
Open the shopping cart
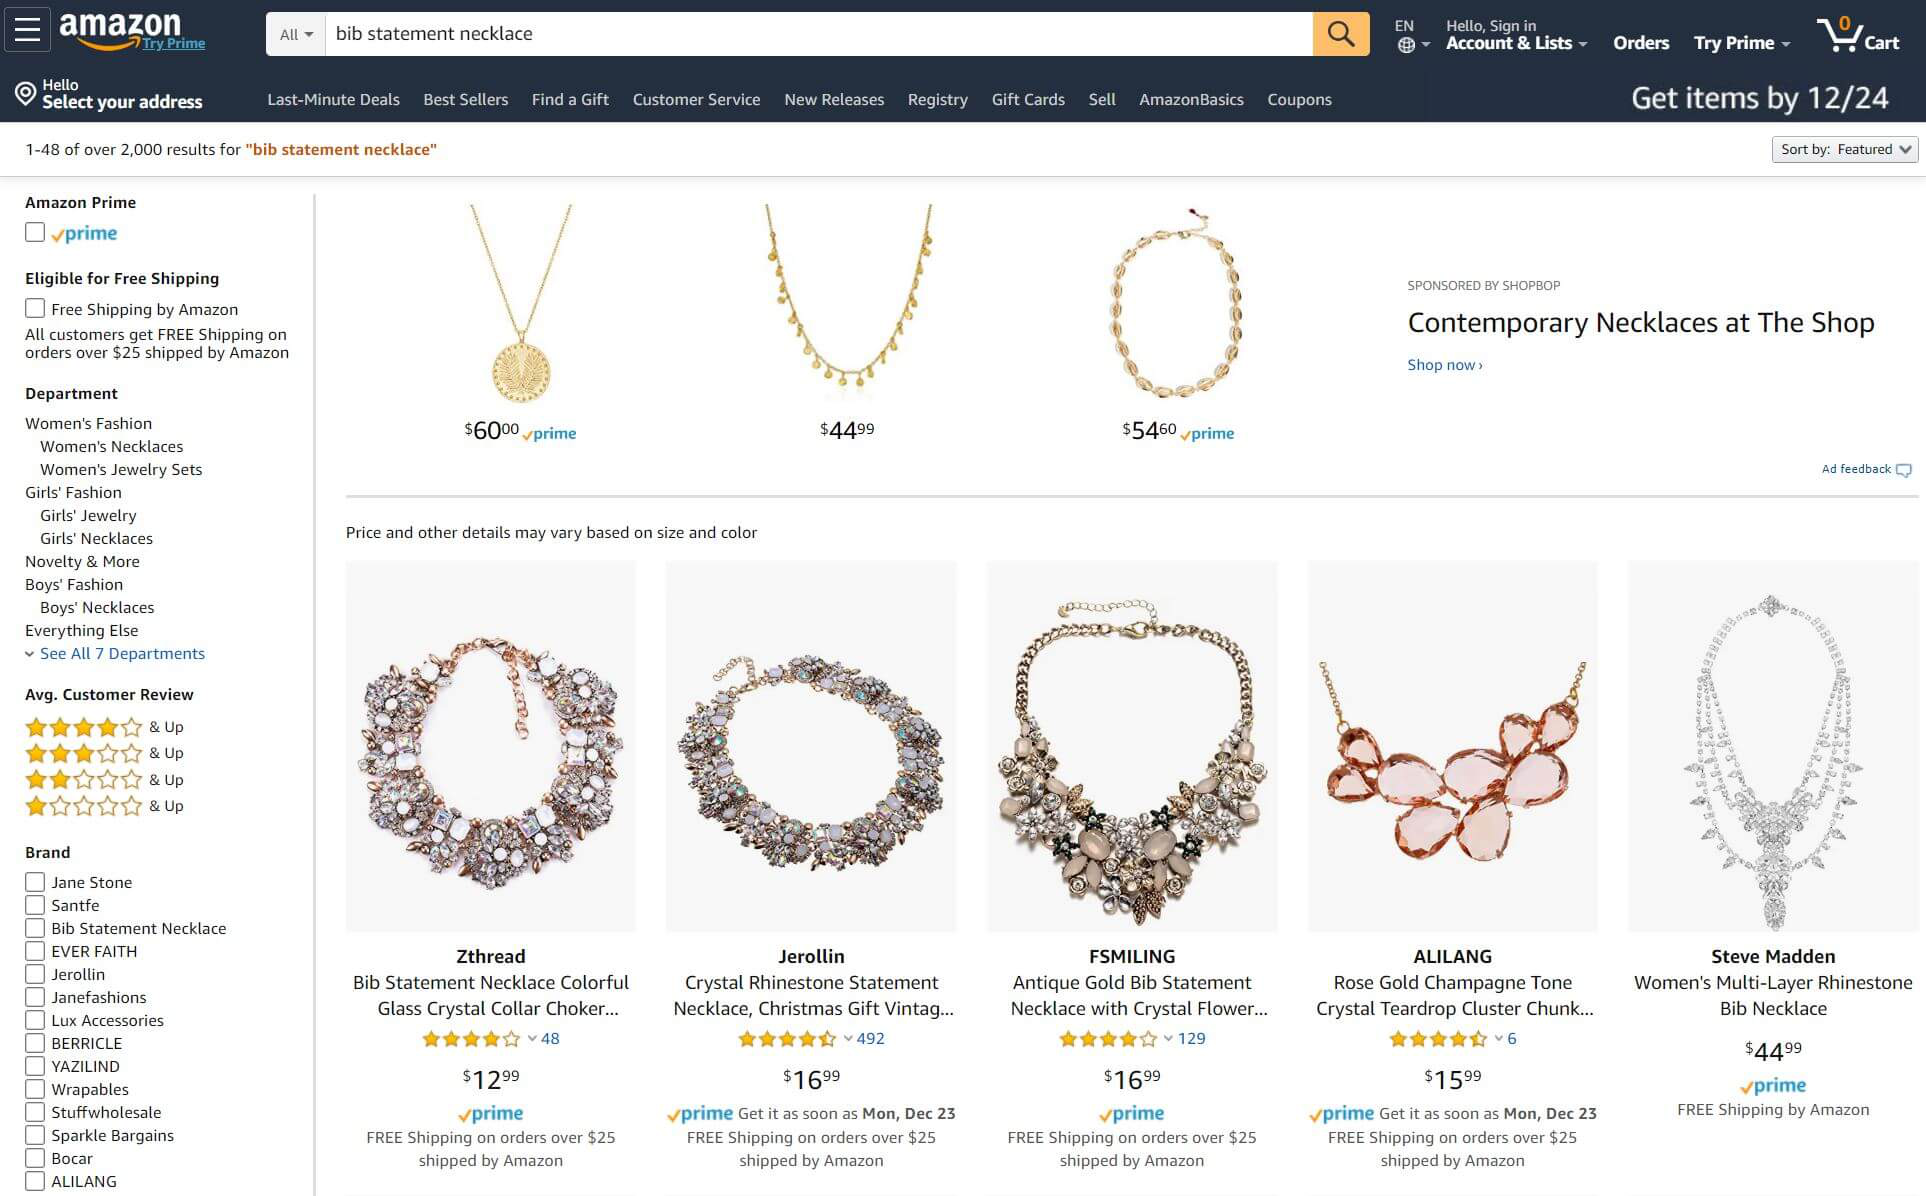[x=1858, y=35]
